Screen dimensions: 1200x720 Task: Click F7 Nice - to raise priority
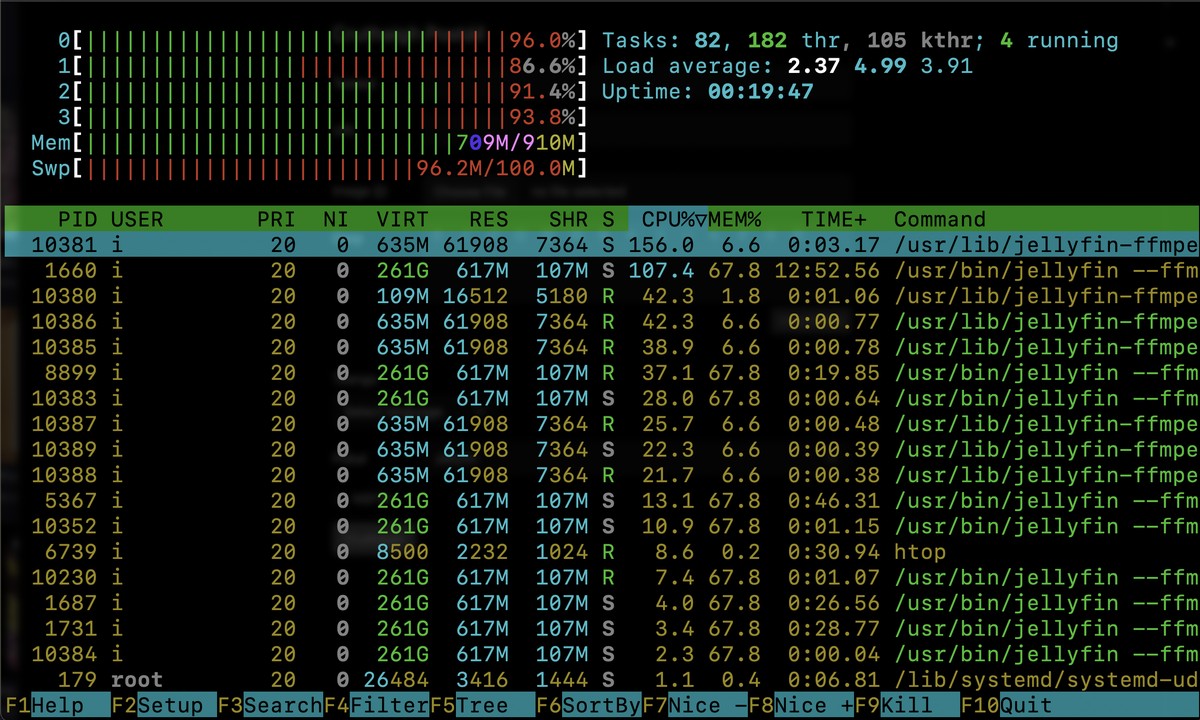[x=695, y=706]
